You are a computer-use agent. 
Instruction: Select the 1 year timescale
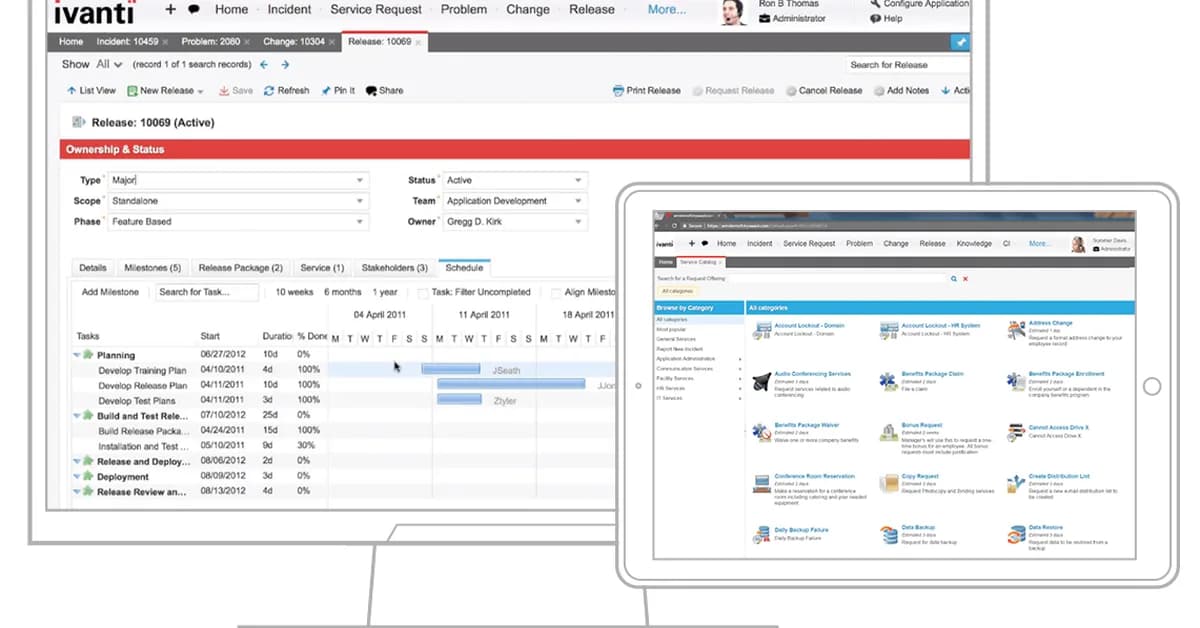tap(385, 292)
